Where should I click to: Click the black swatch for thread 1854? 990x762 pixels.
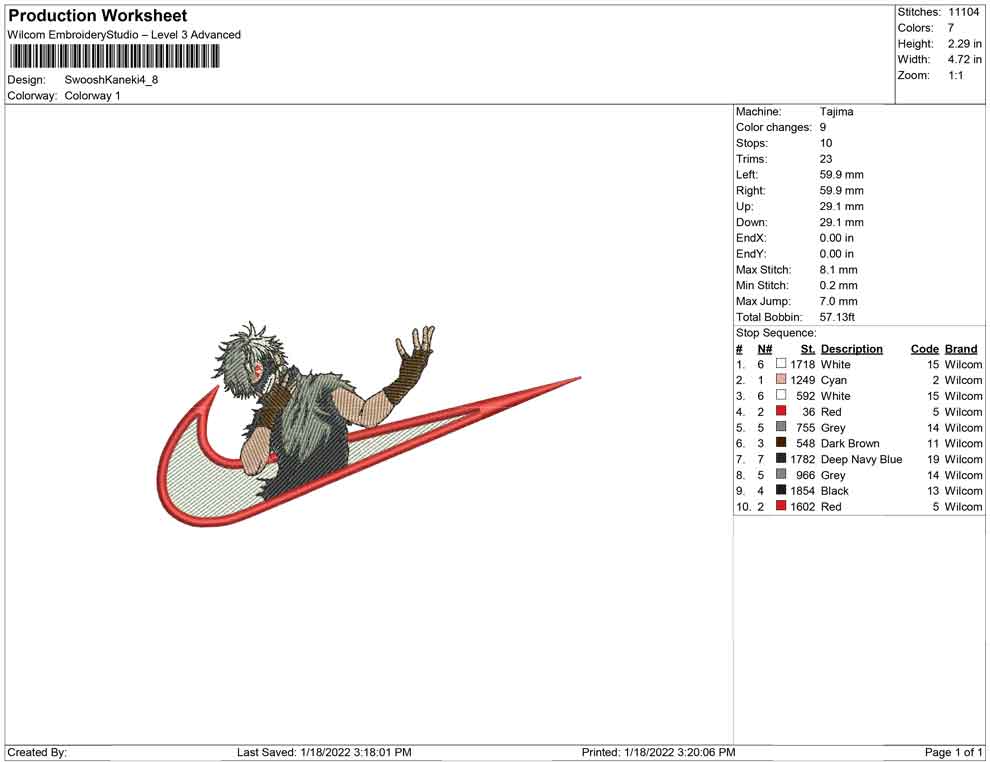[x=781, y=490]
